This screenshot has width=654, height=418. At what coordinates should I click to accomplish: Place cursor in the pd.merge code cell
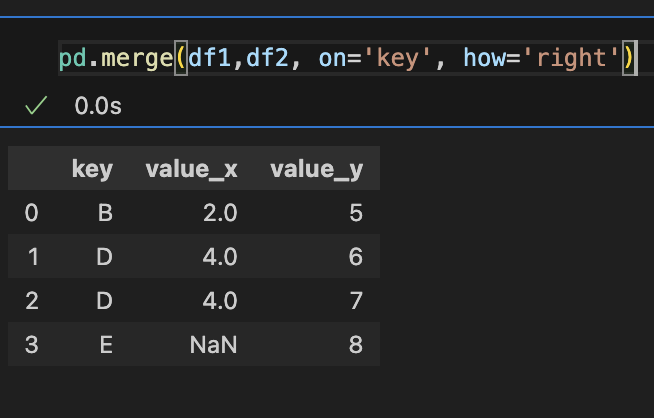355,58
